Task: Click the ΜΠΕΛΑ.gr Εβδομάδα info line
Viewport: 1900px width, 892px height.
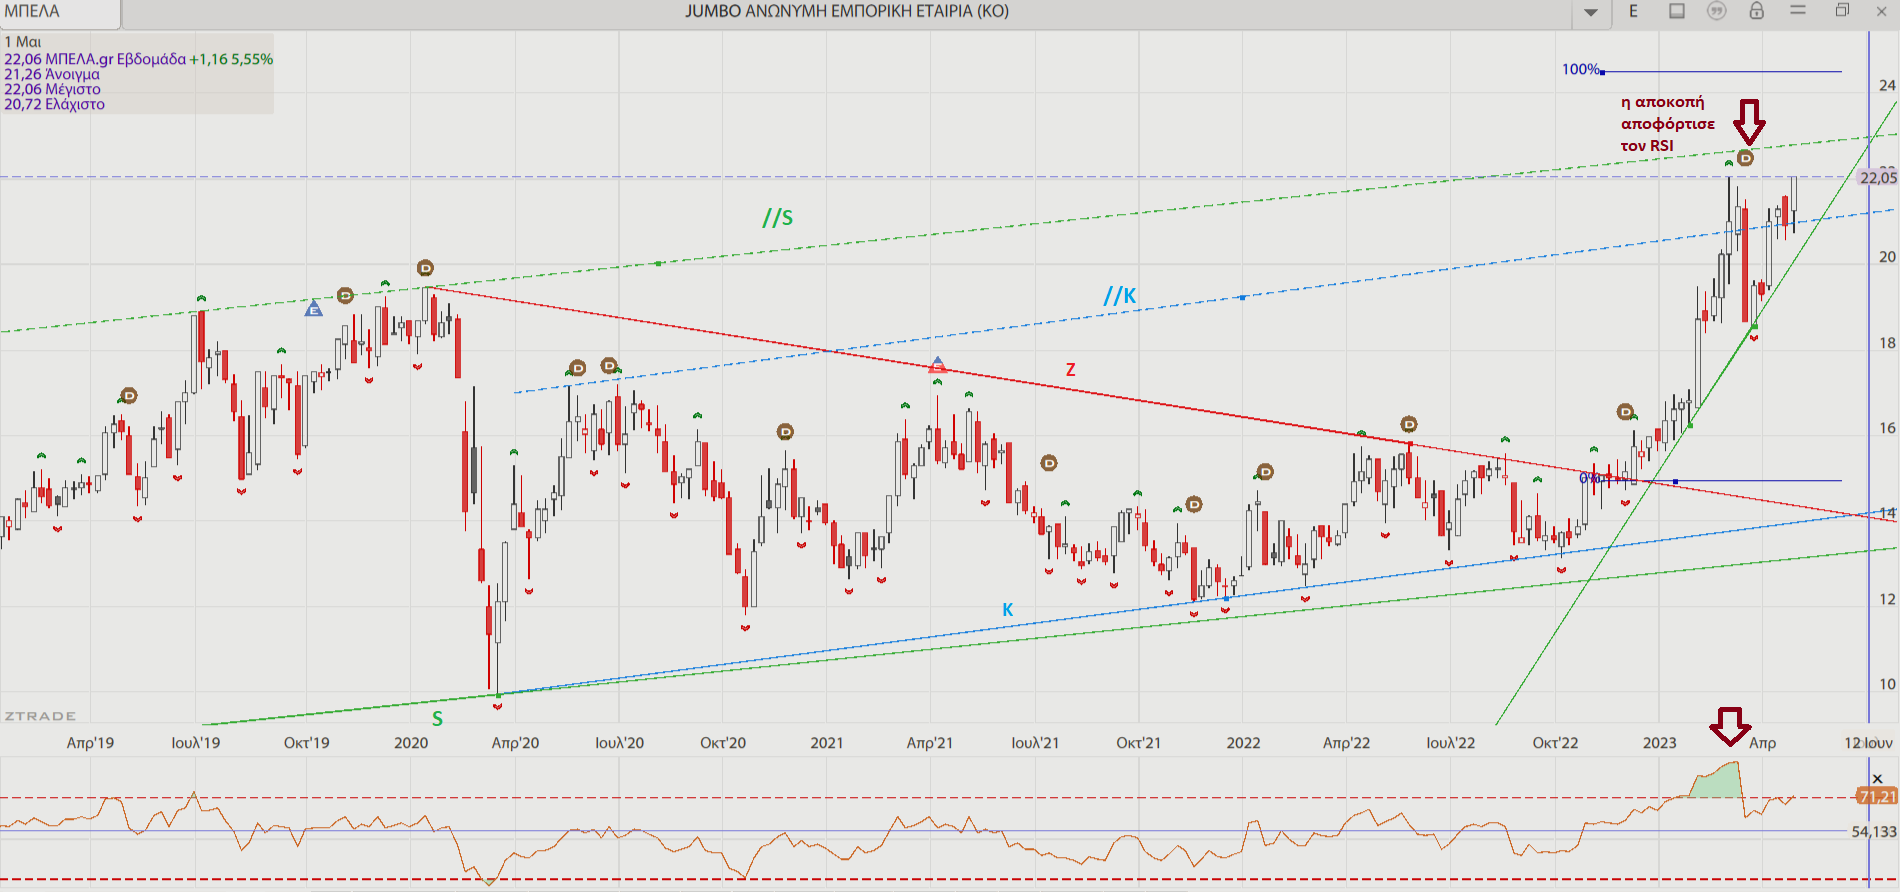Action: tap(138, 59)
